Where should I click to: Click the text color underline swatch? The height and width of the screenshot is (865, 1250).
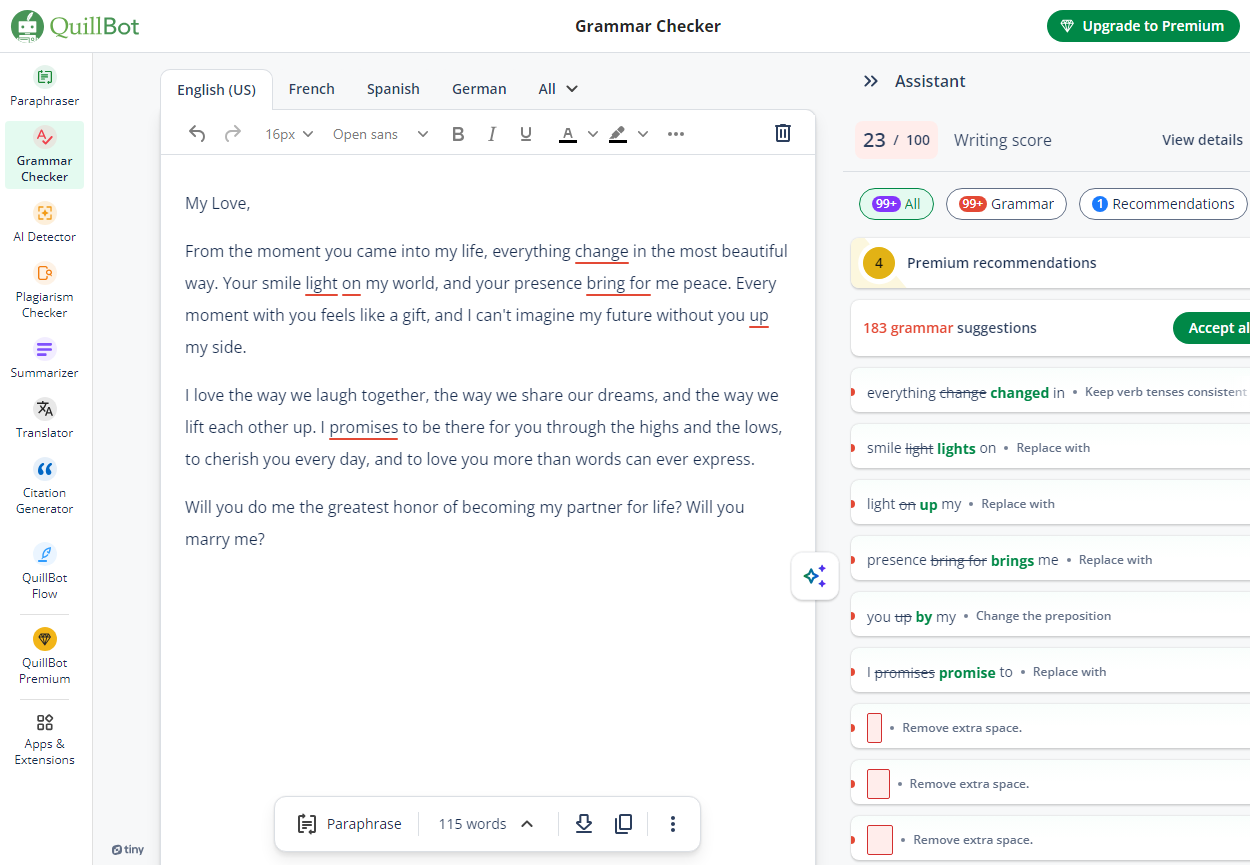click(x=568, y=134)
